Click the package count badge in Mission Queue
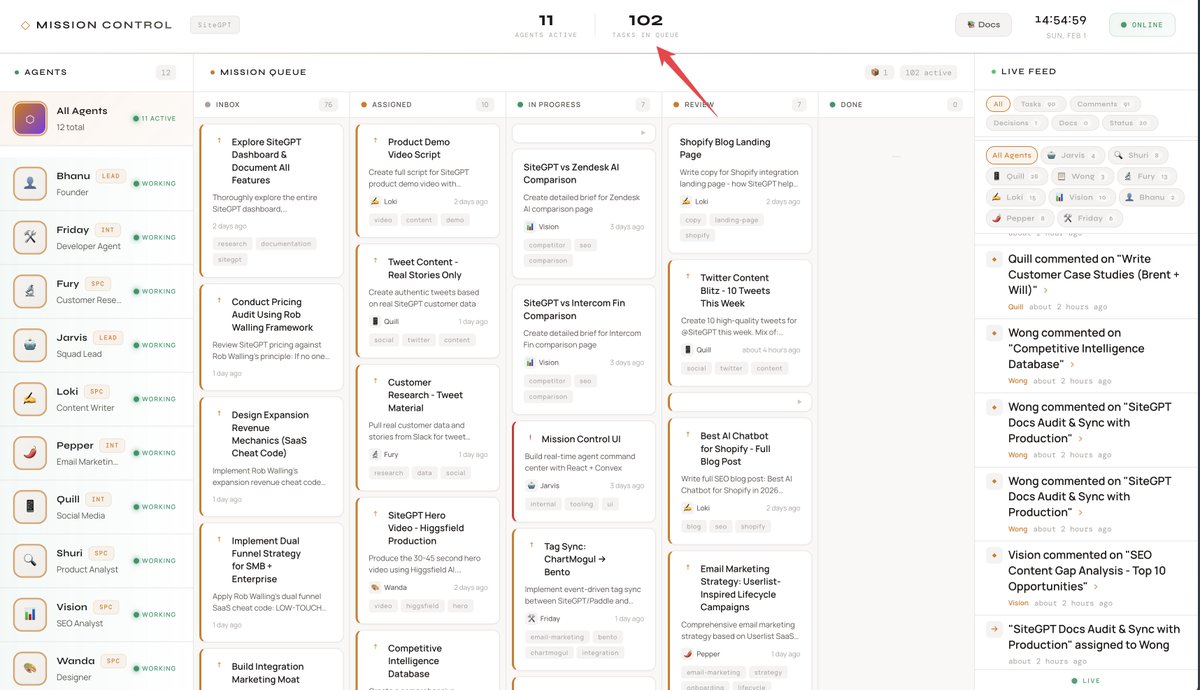The width and height of the screenshot is (1200, 690). (x=879, y=72)
